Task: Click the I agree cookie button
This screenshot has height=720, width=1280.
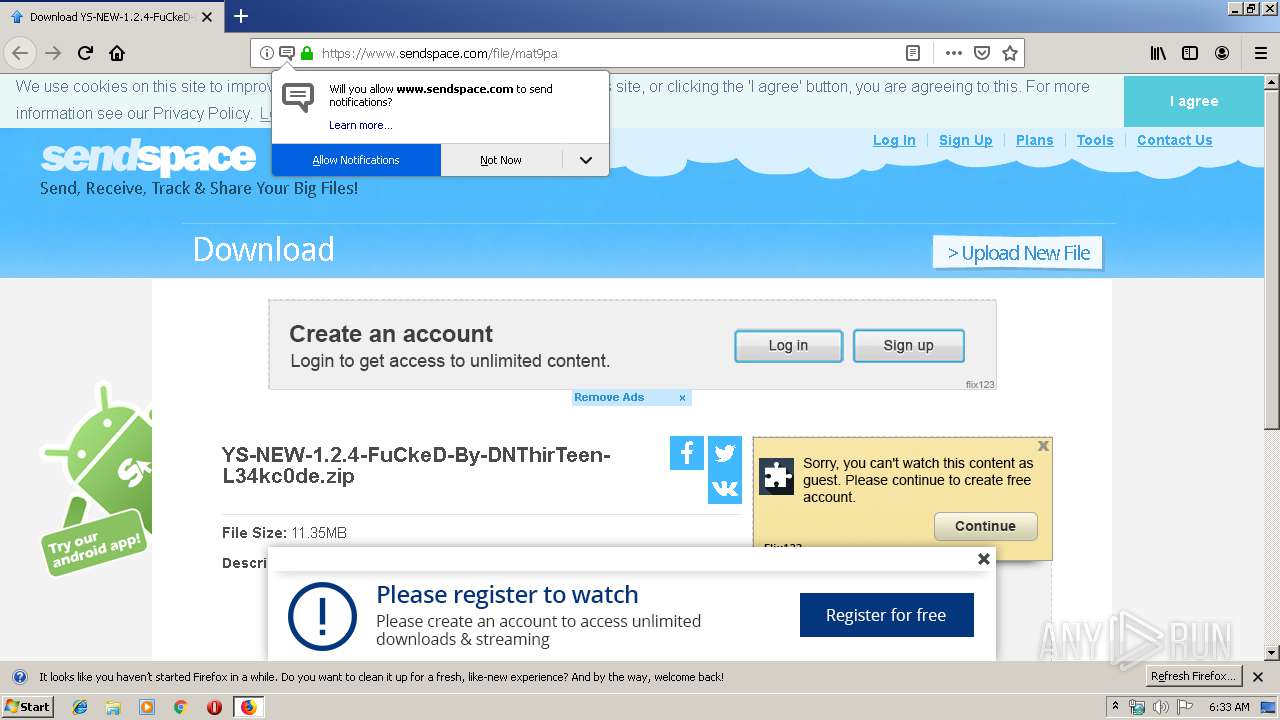Action: [1194, 101]
